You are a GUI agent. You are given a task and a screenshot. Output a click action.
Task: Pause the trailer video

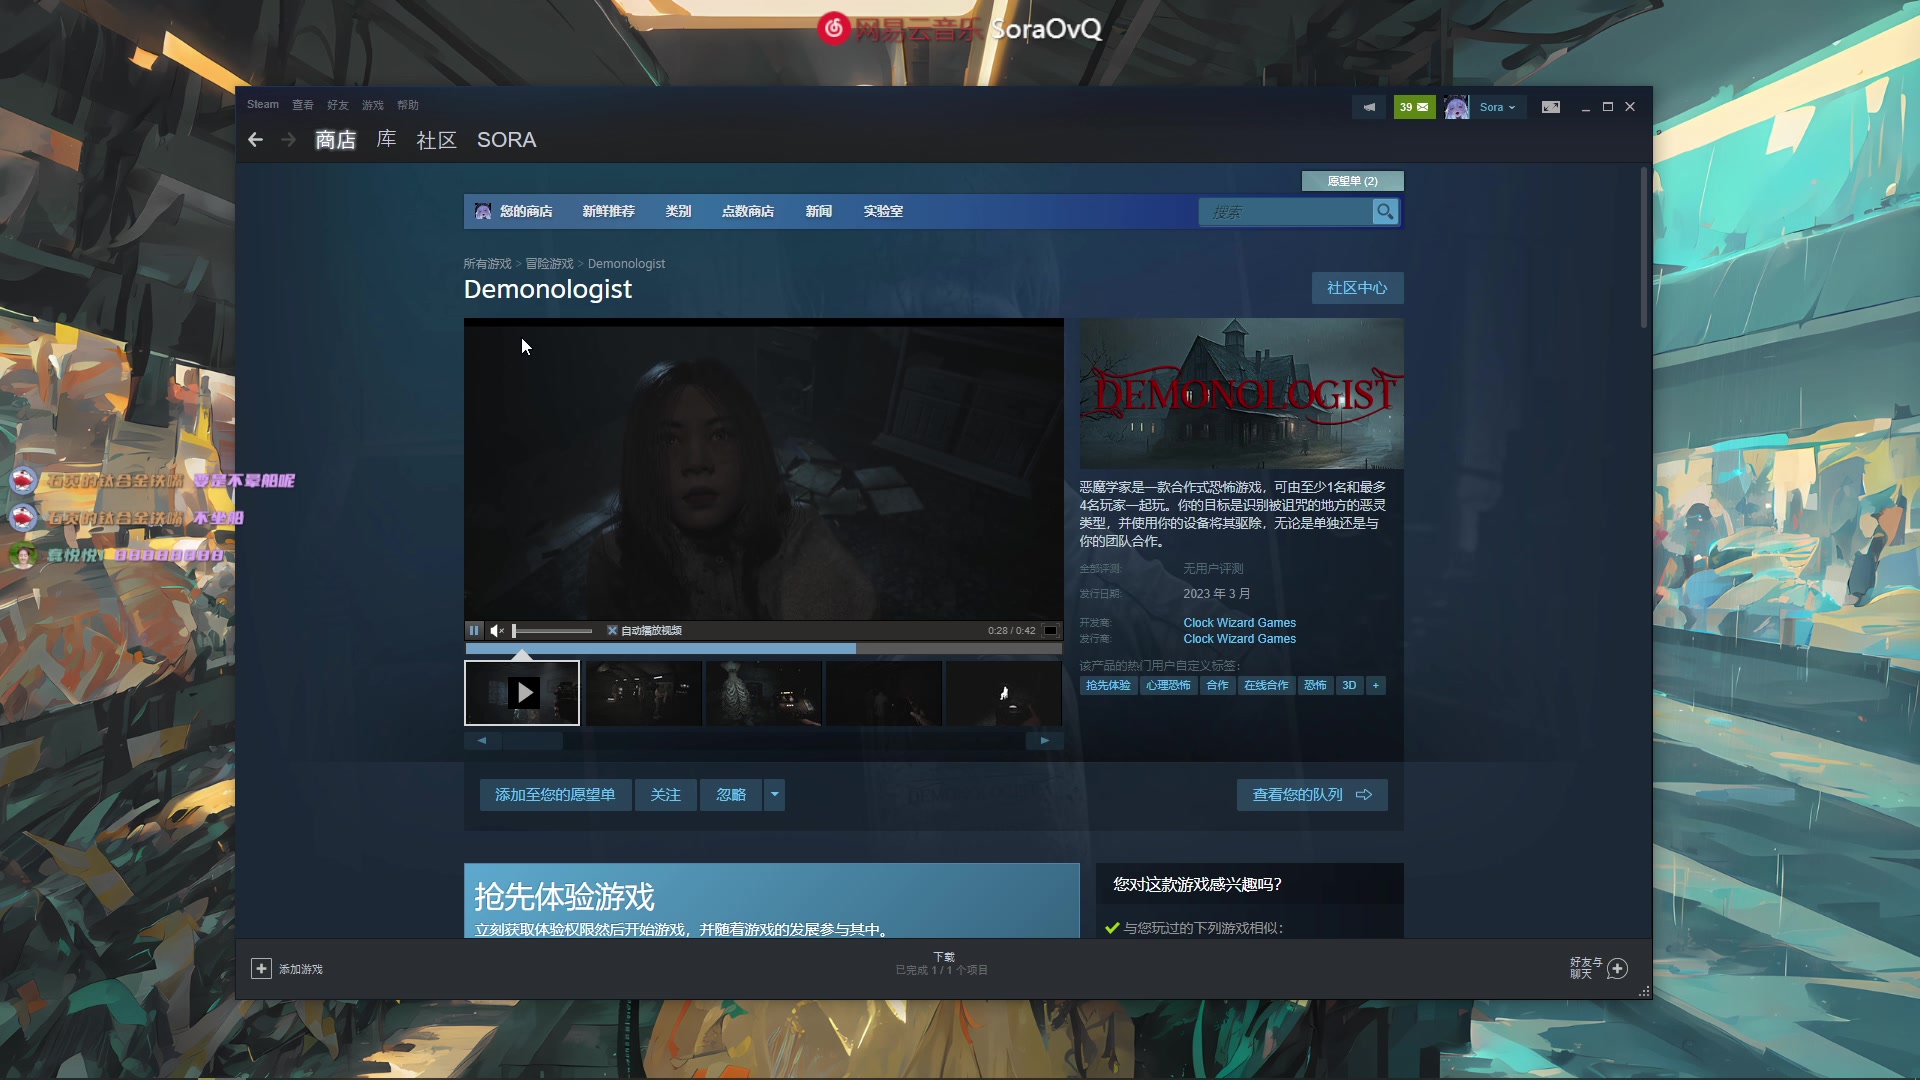(474, 630)
